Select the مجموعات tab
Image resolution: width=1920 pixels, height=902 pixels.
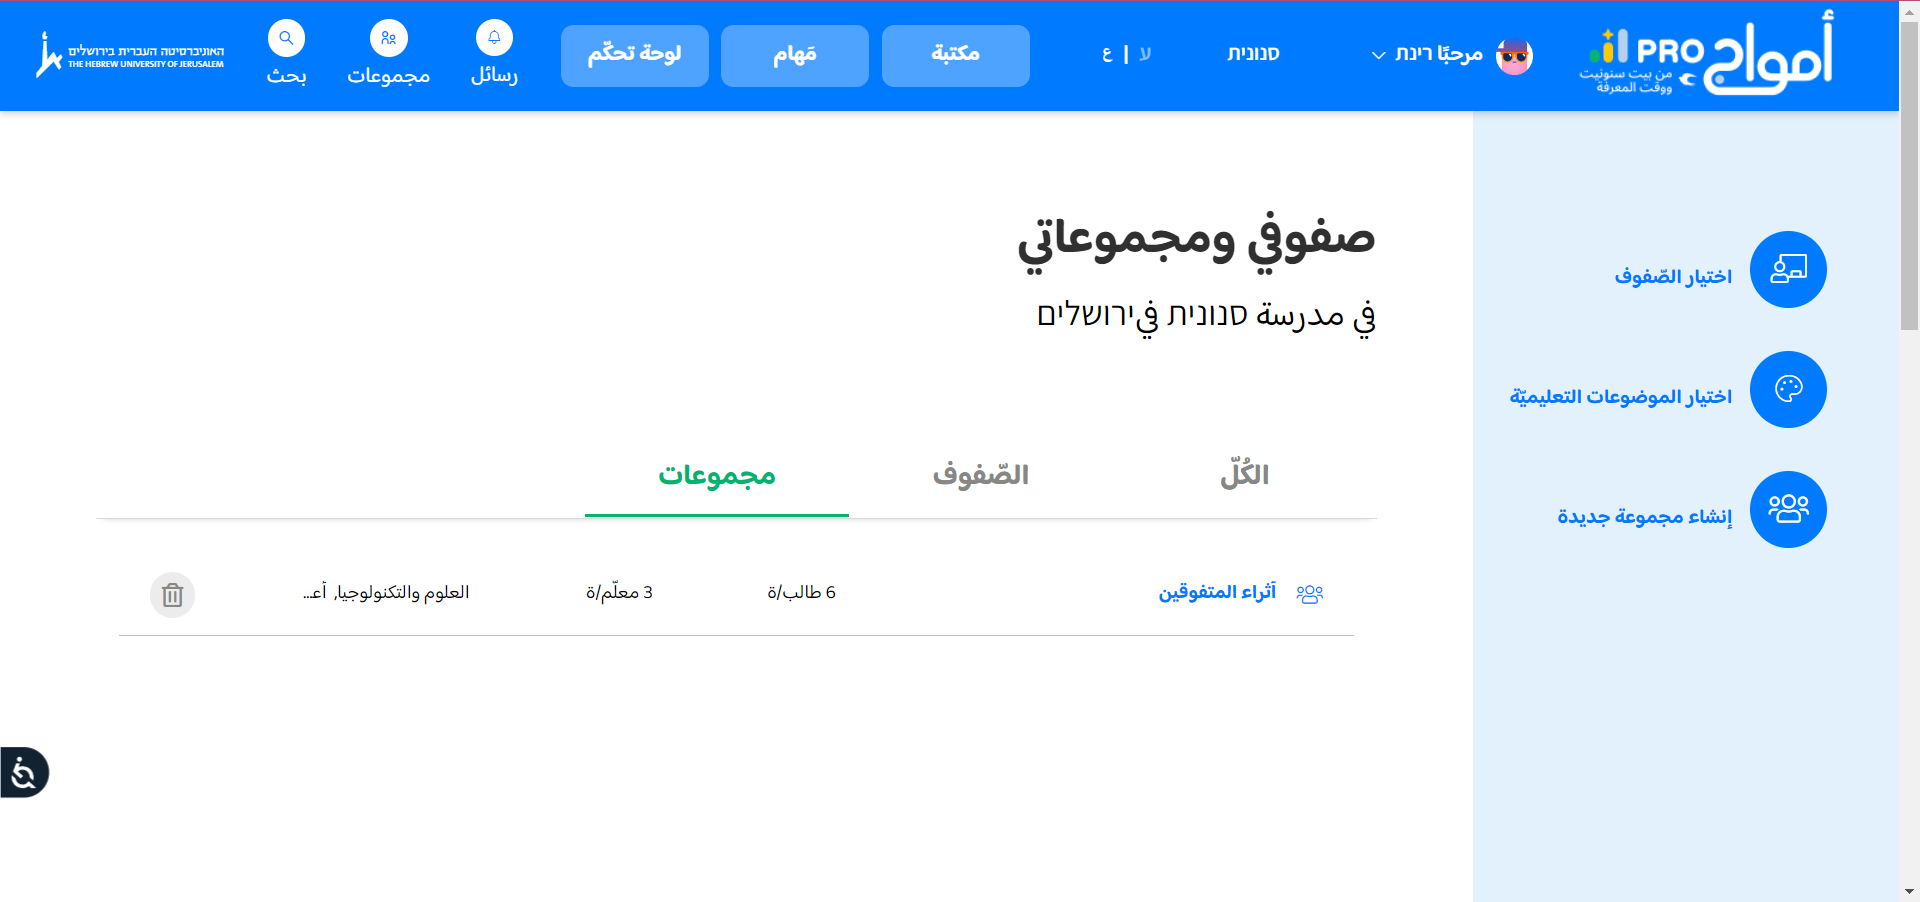click(x=716, y=475)
